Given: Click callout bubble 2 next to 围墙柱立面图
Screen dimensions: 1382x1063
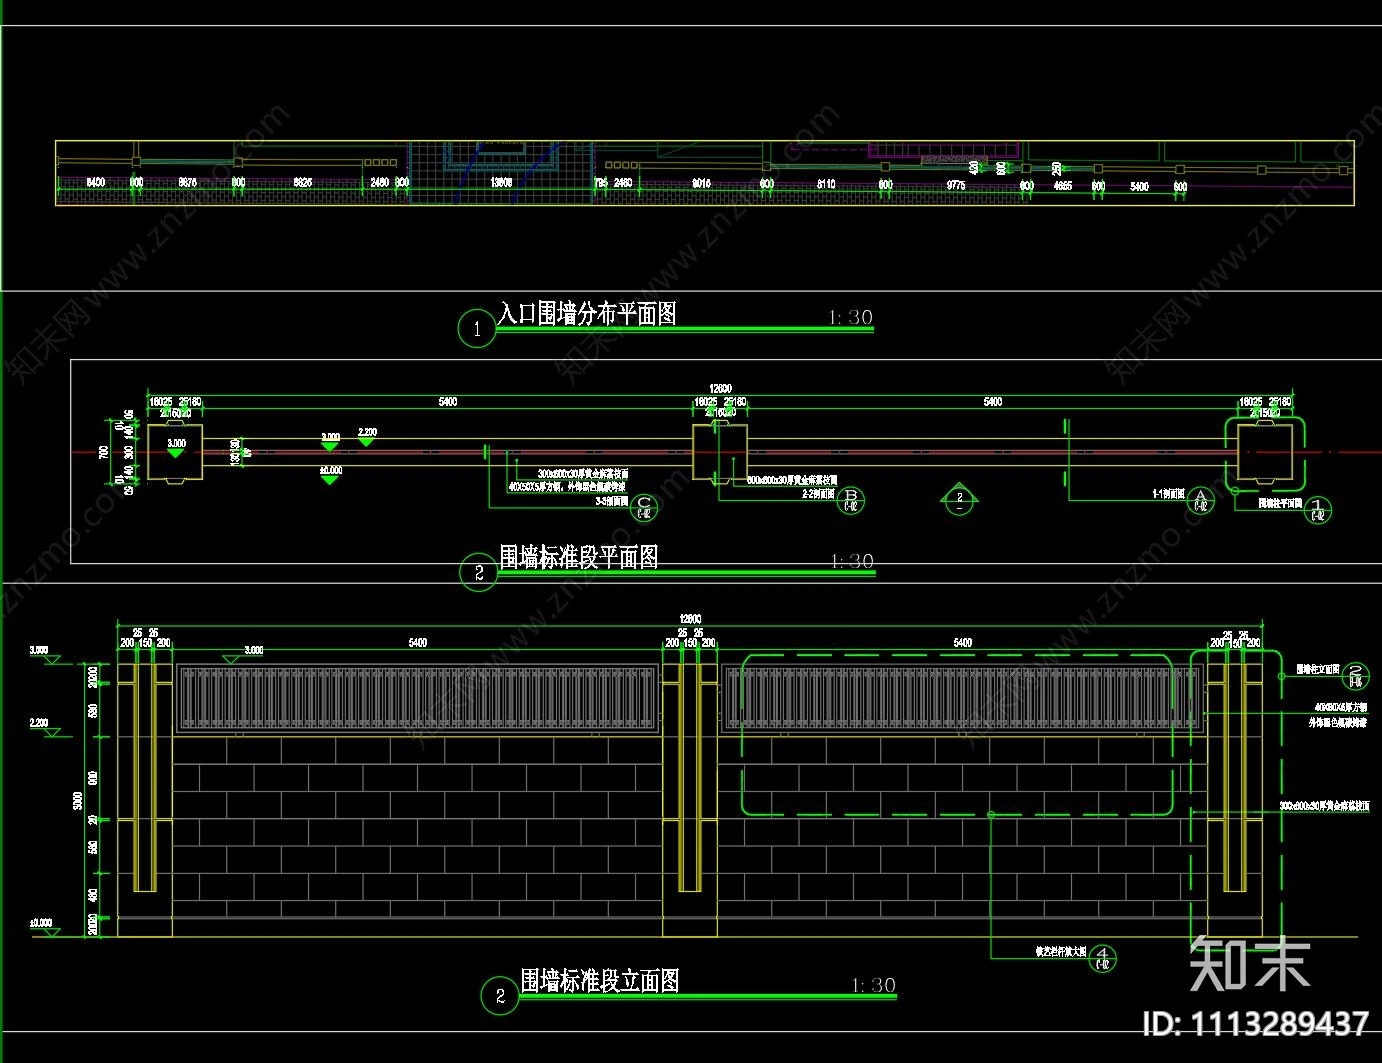Looking at the screenshot, I should click(x=1356, y=675).
